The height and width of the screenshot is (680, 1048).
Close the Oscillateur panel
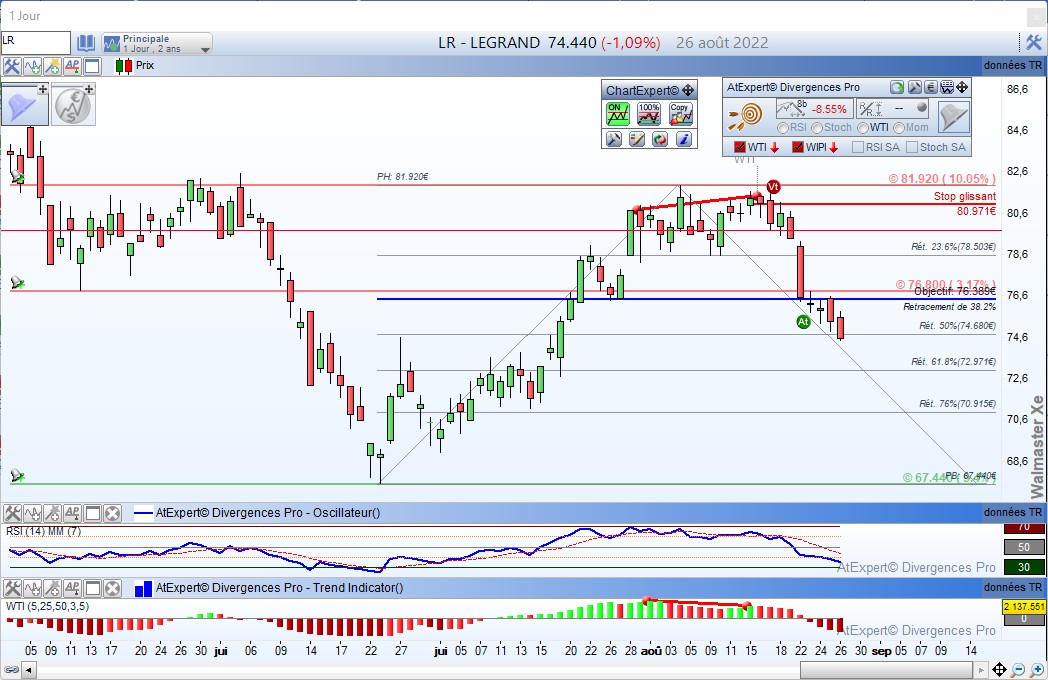pos(112,514)
